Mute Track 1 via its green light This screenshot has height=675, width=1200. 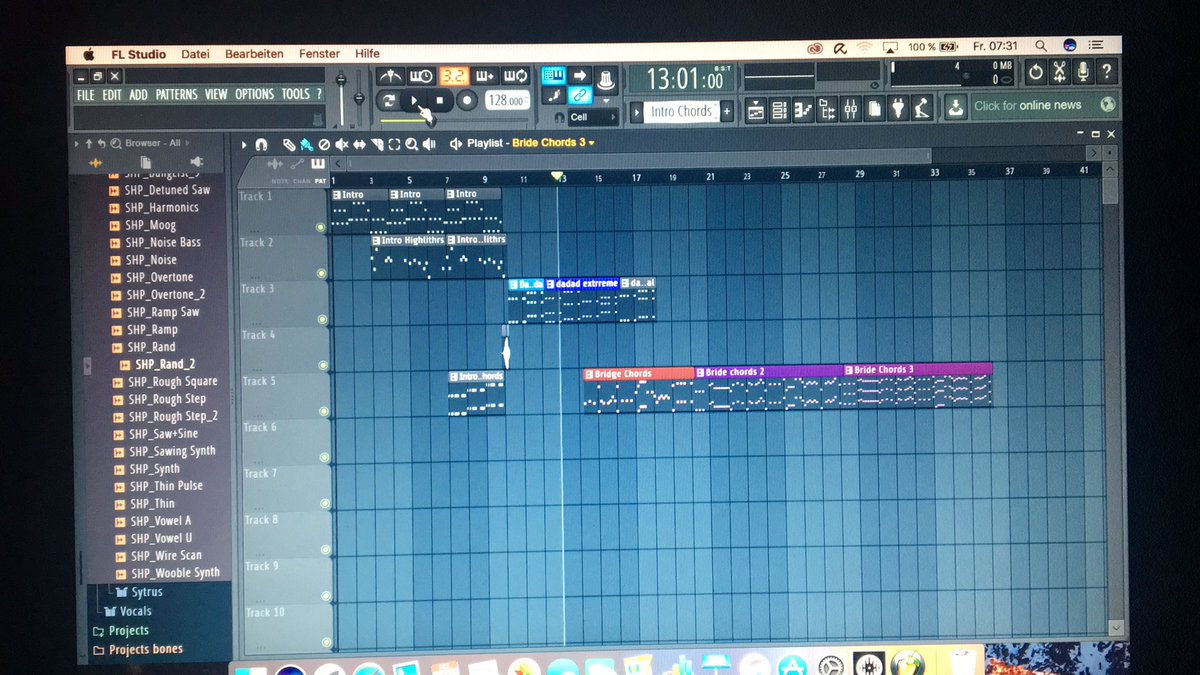[320, 227]
